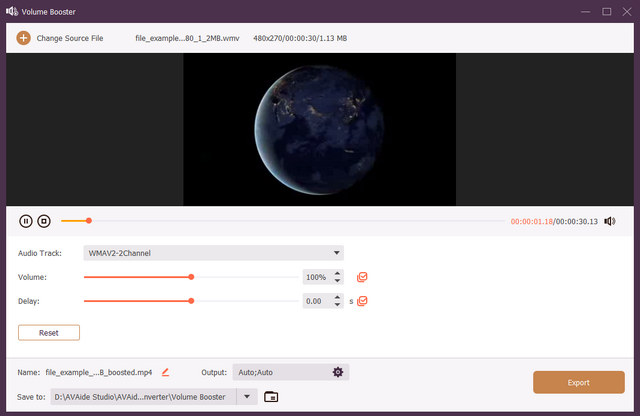
Task: Stop the video playback
Action: tap(44, 221)
